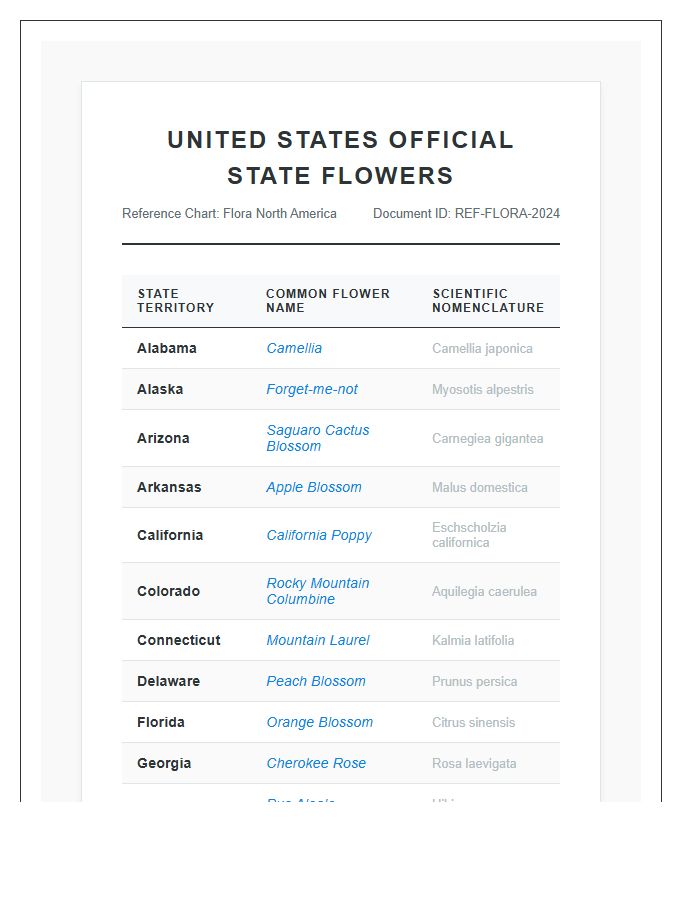Click the Peach Blossom link
Image resolution: width=700 pixels, height=900 pixels.
pos(316,681)
